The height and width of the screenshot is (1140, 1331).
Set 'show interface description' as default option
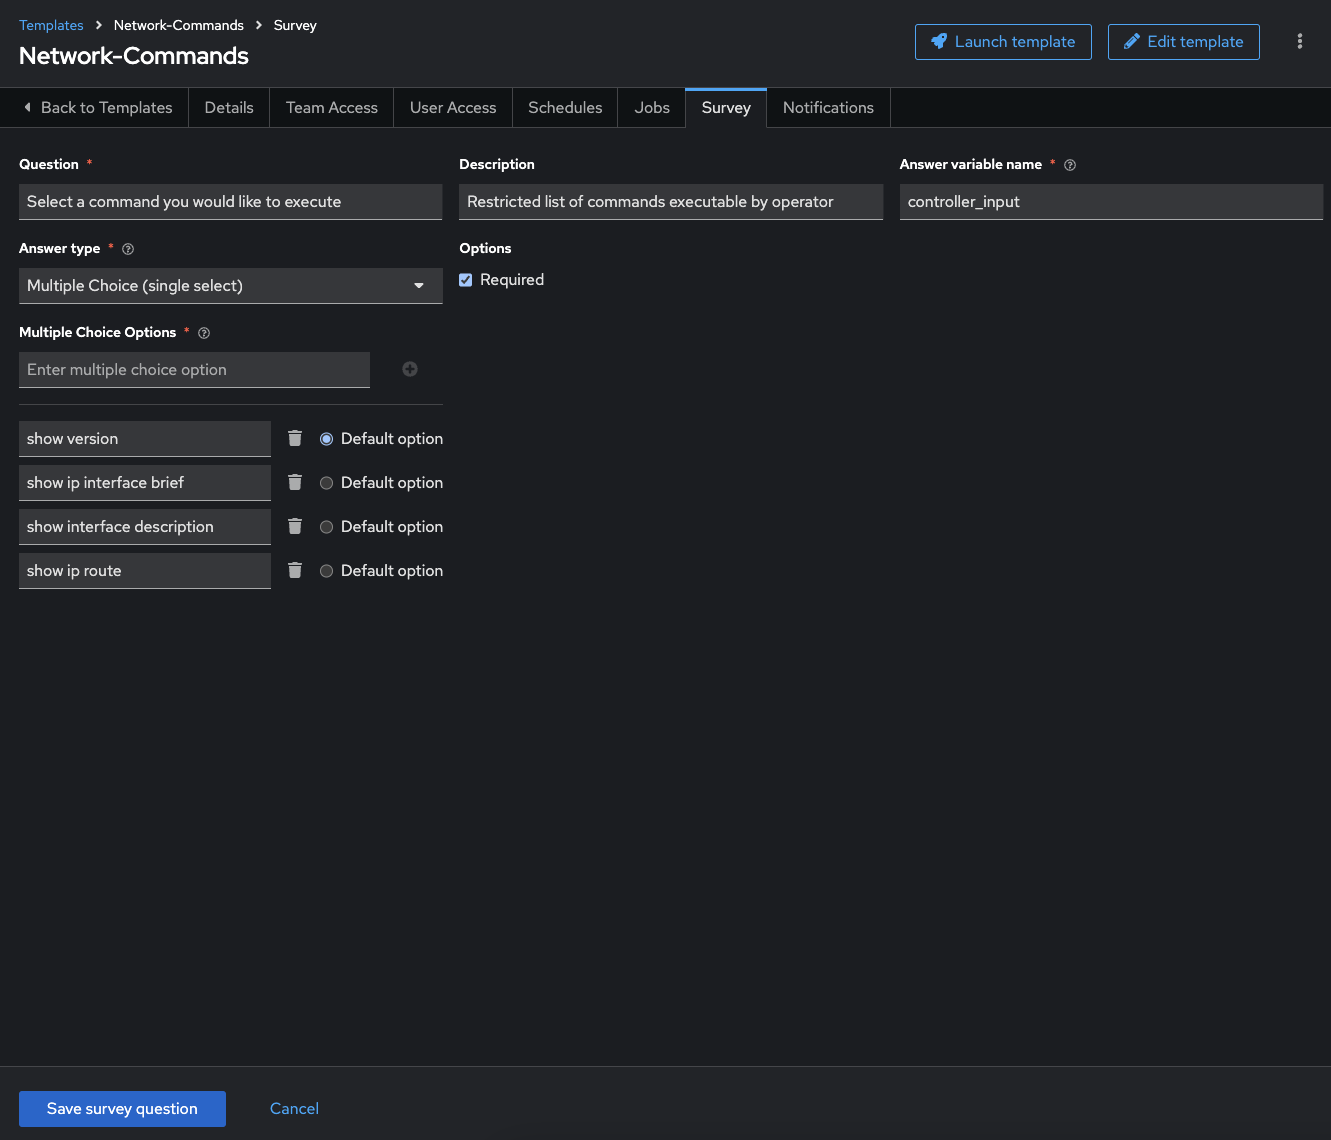[x=326, y=527]
